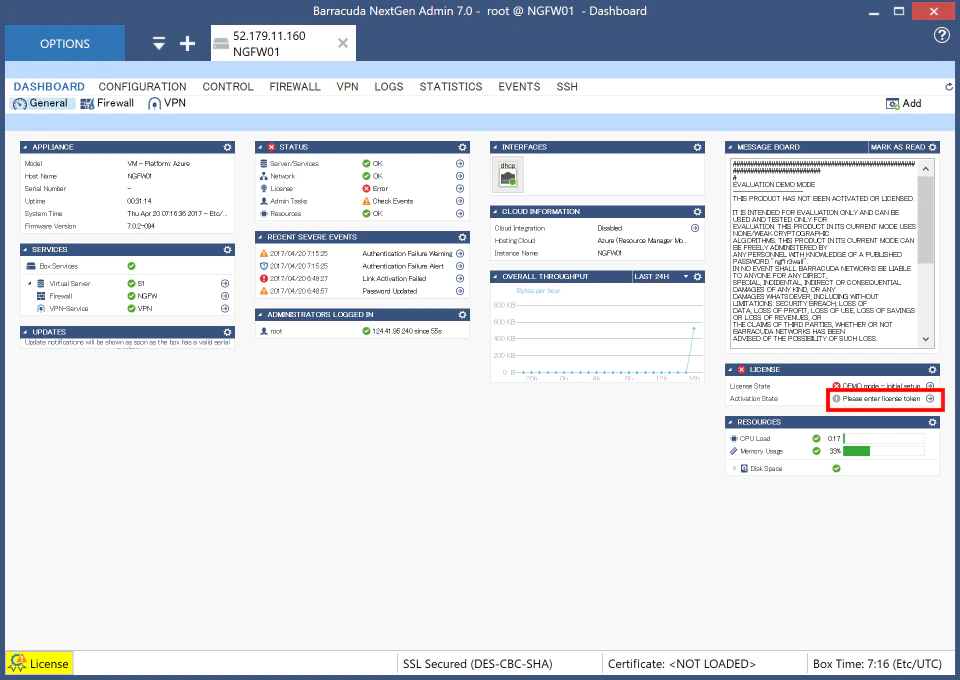Open the FIREWALL tab
This screenshot has width=960, height=680.
[295, 87]
